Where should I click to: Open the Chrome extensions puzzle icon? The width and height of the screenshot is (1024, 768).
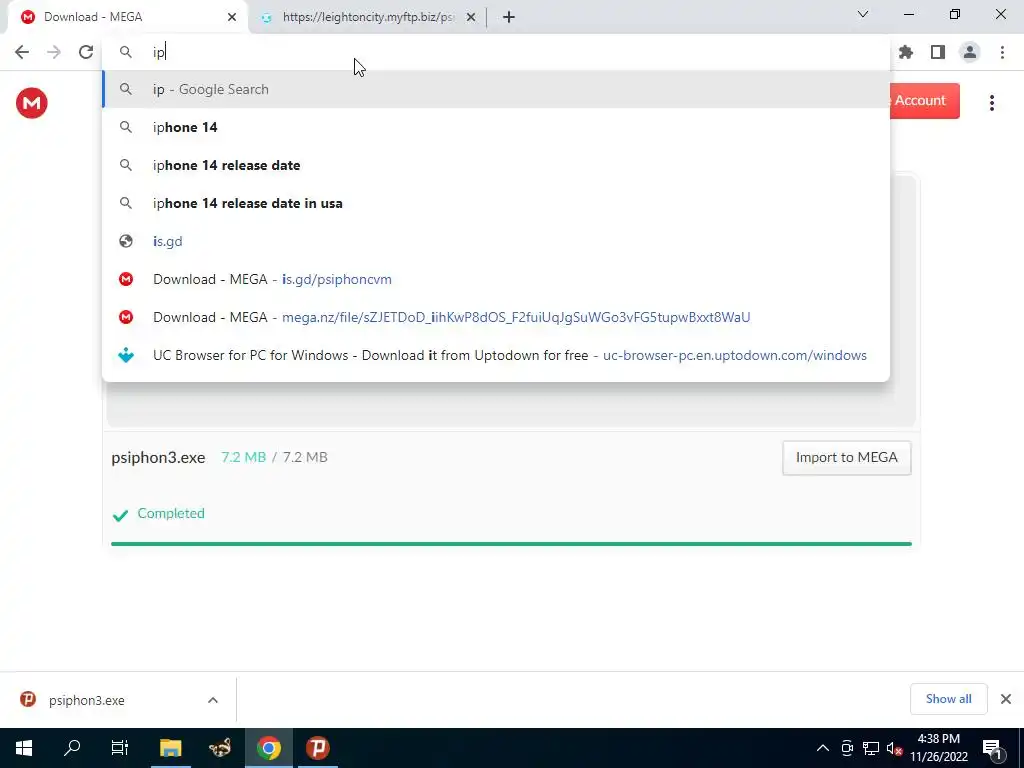pyautogui.click(x=906, y=52)
